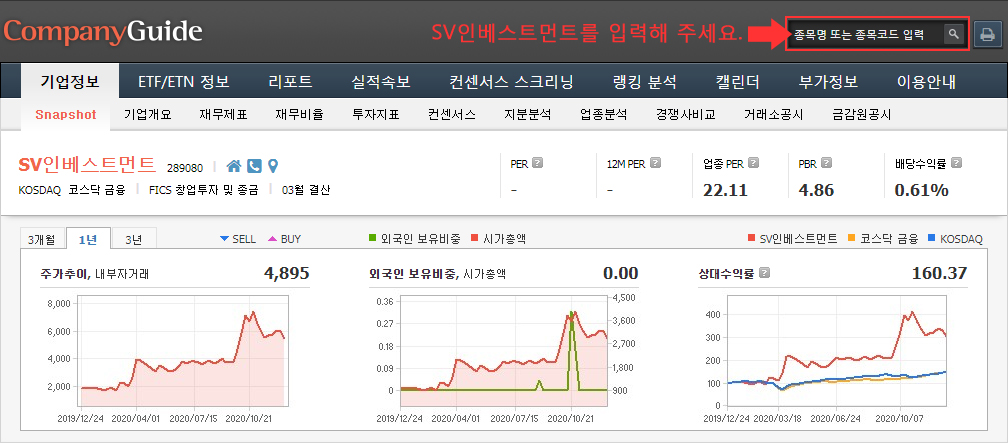Open the 랭킹 분석 menu

tap(645, 82)
